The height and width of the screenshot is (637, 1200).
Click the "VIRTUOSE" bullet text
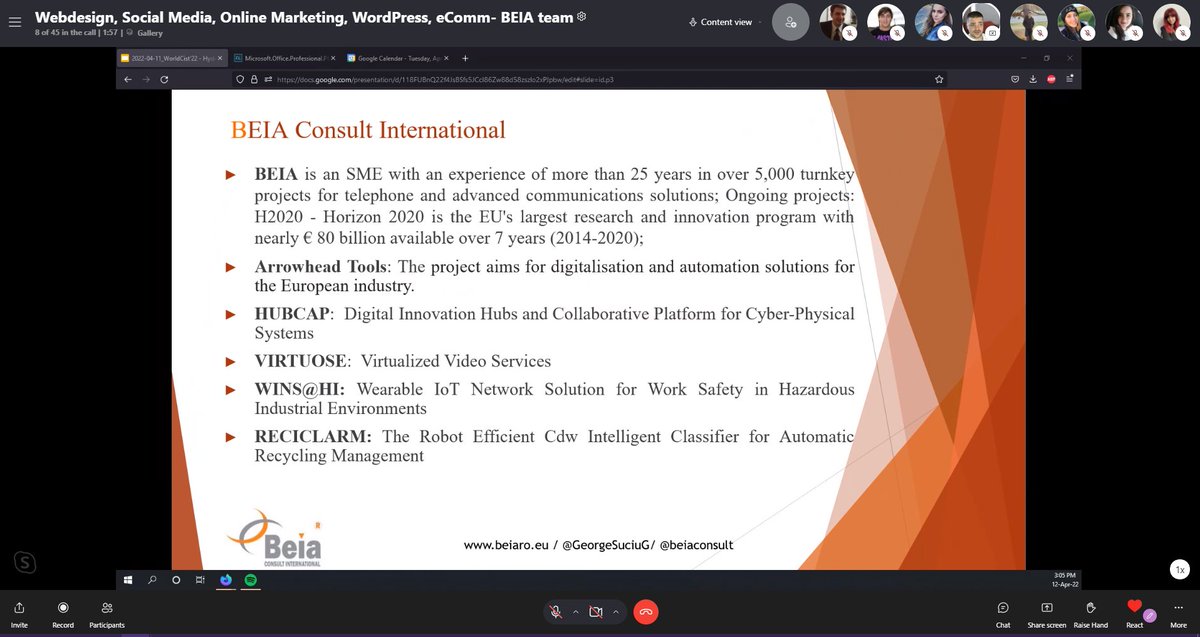click(x=302, y=361)
